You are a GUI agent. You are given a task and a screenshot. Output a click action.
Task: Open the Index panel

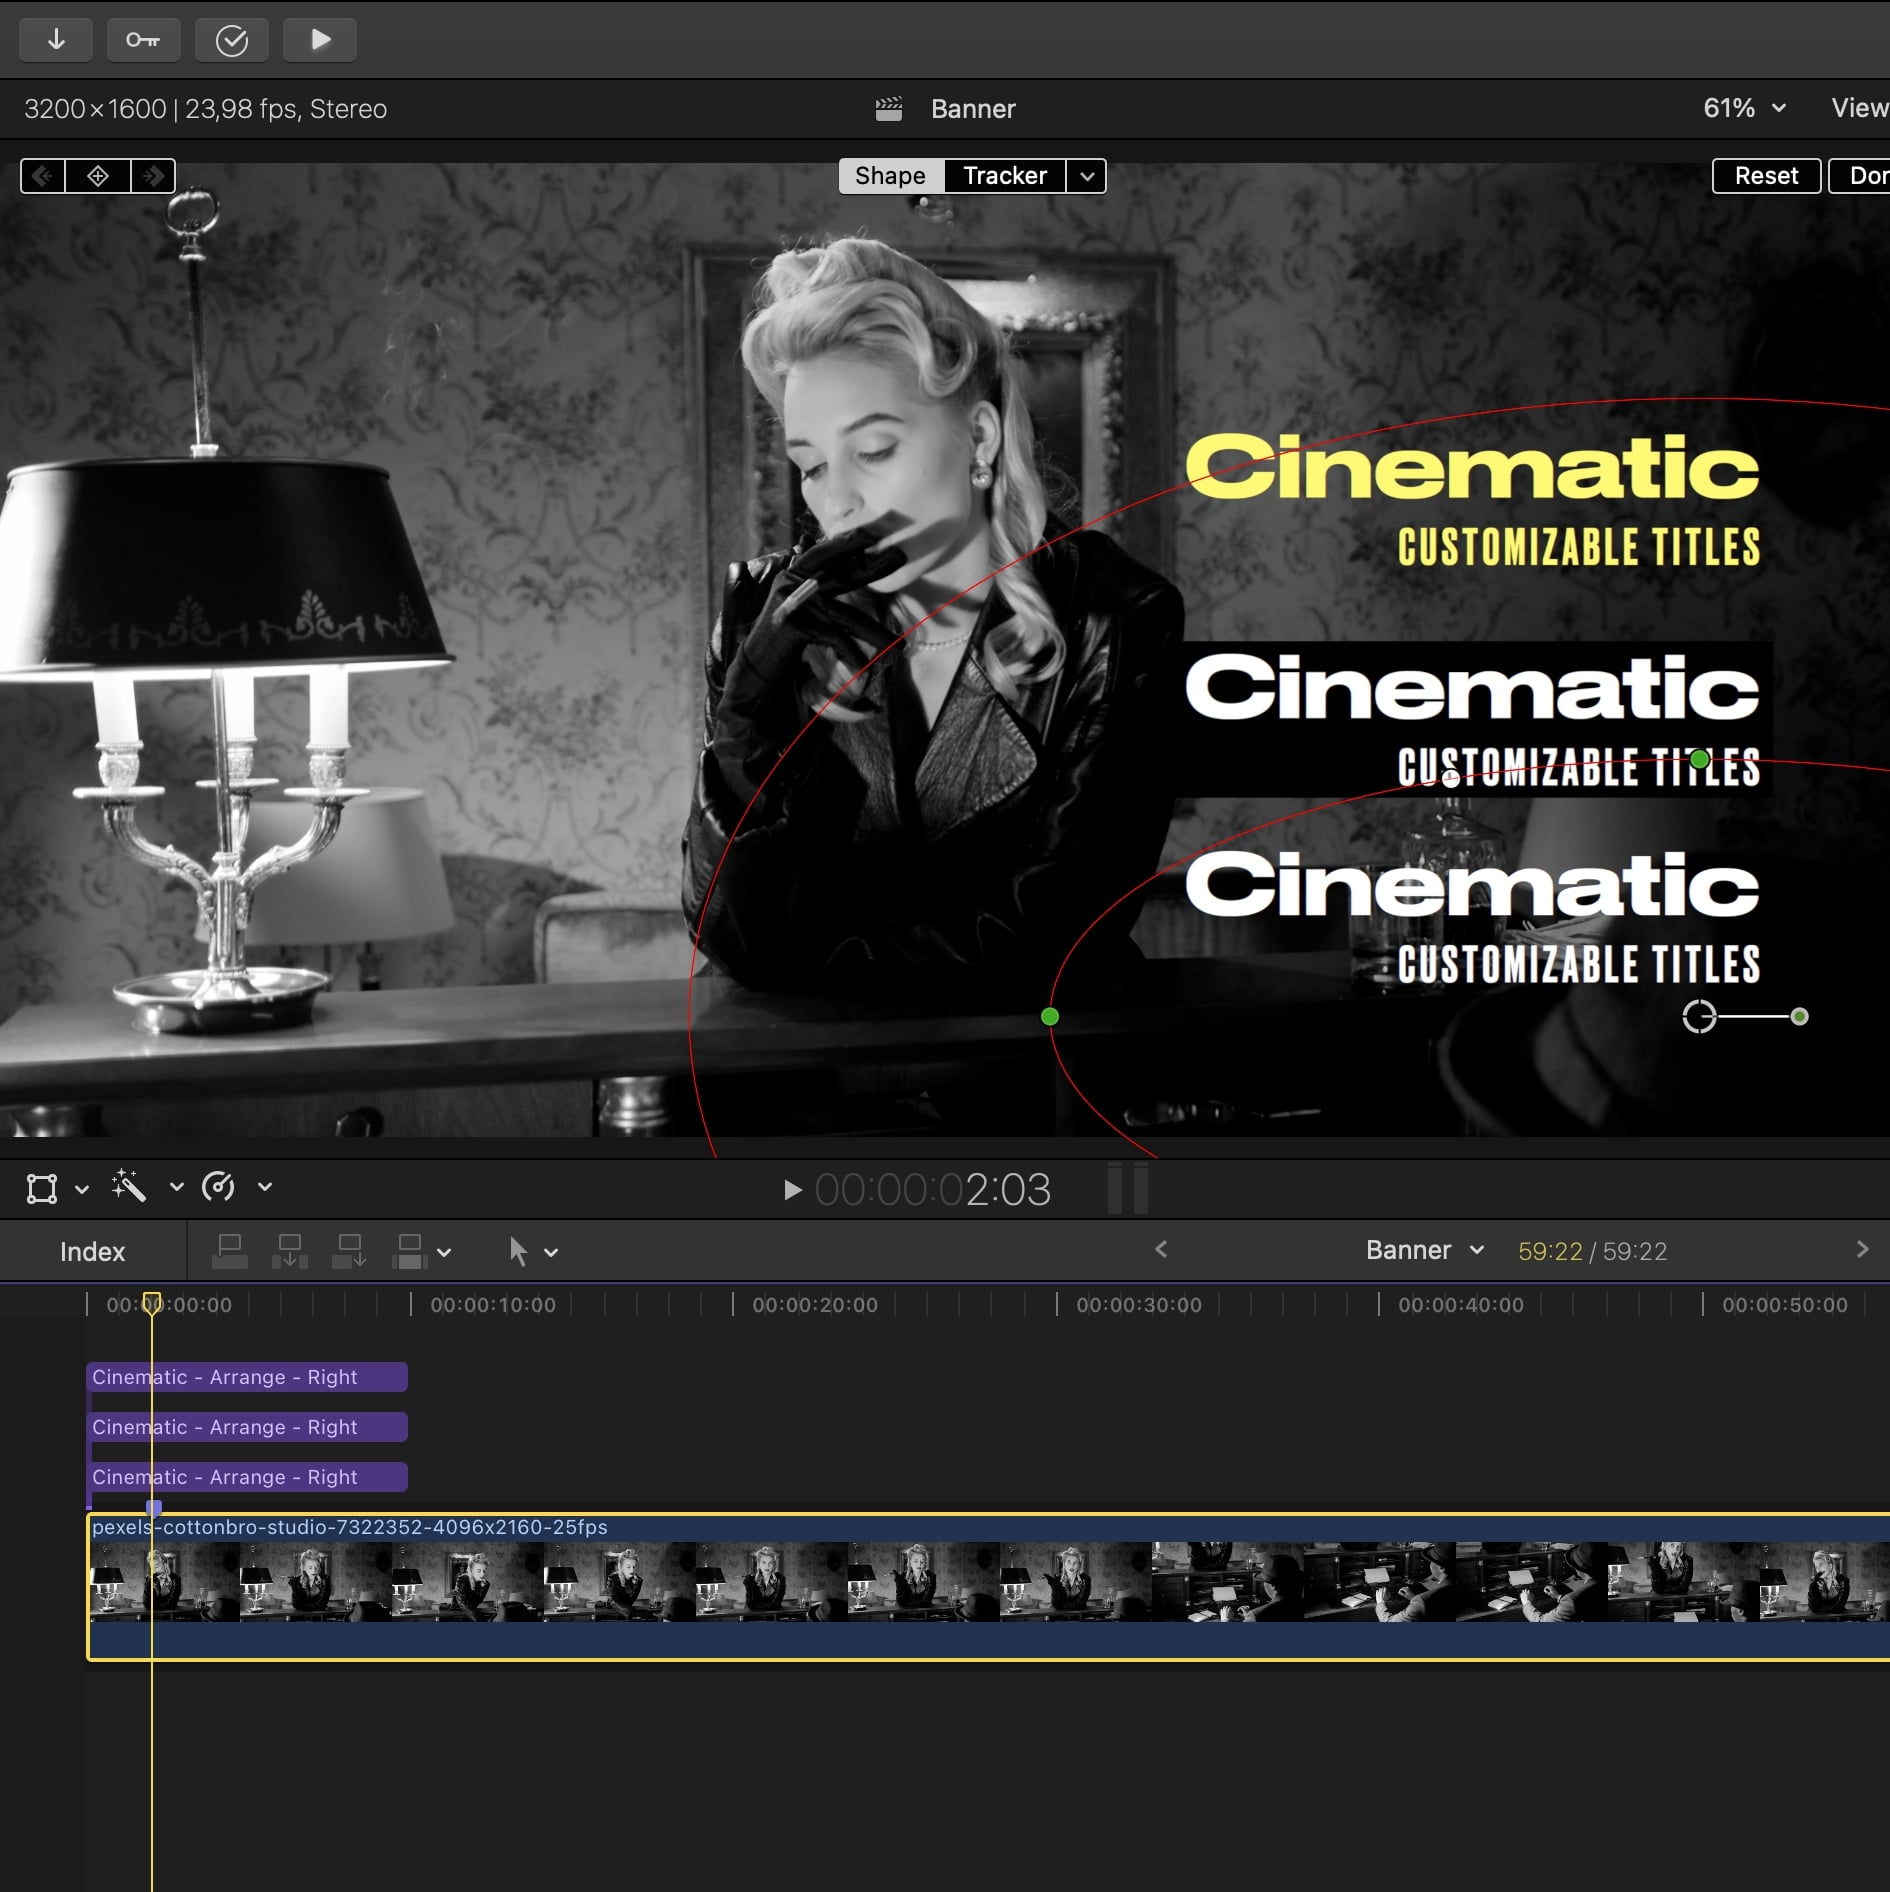click(92, 1251)
